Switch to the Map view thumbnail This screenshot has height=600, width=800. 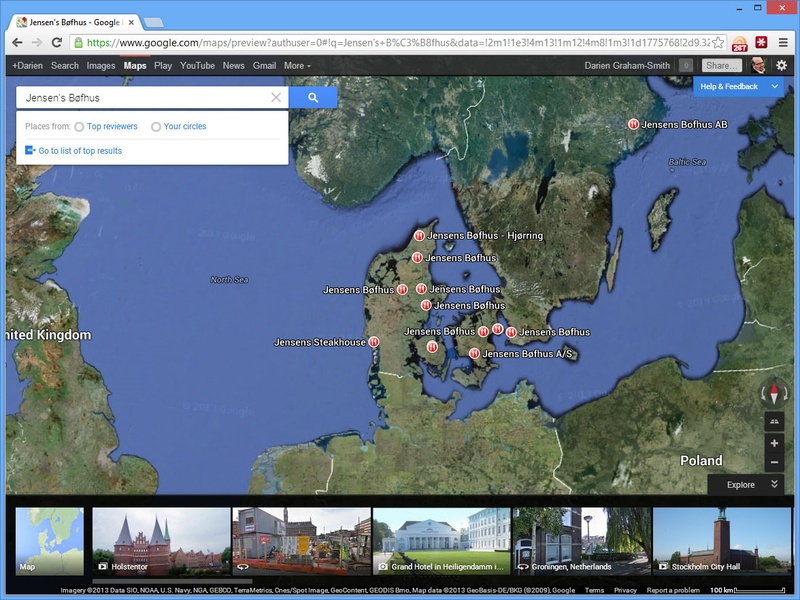[x=49, y=541]
